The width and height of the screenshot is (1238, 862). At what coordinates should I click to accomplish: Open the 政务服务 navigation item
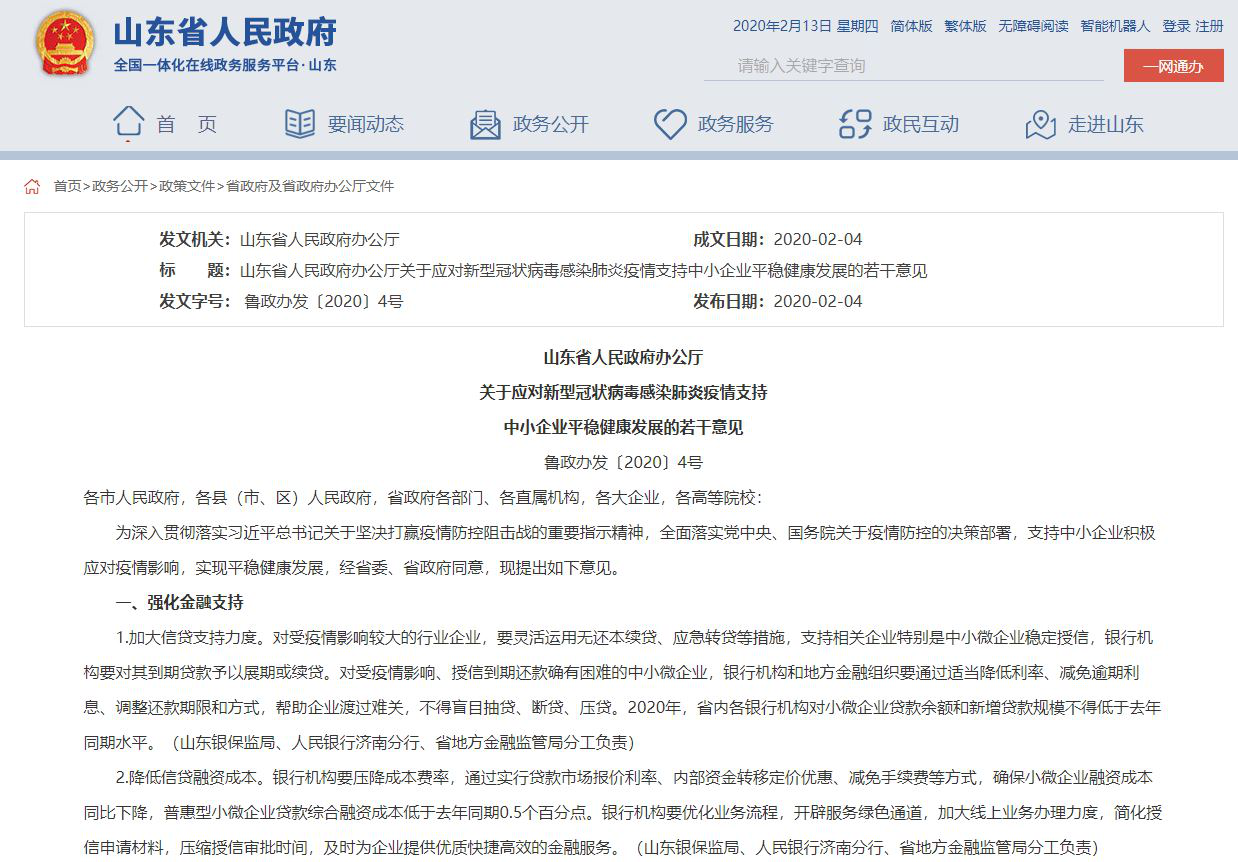click(736, 124)
